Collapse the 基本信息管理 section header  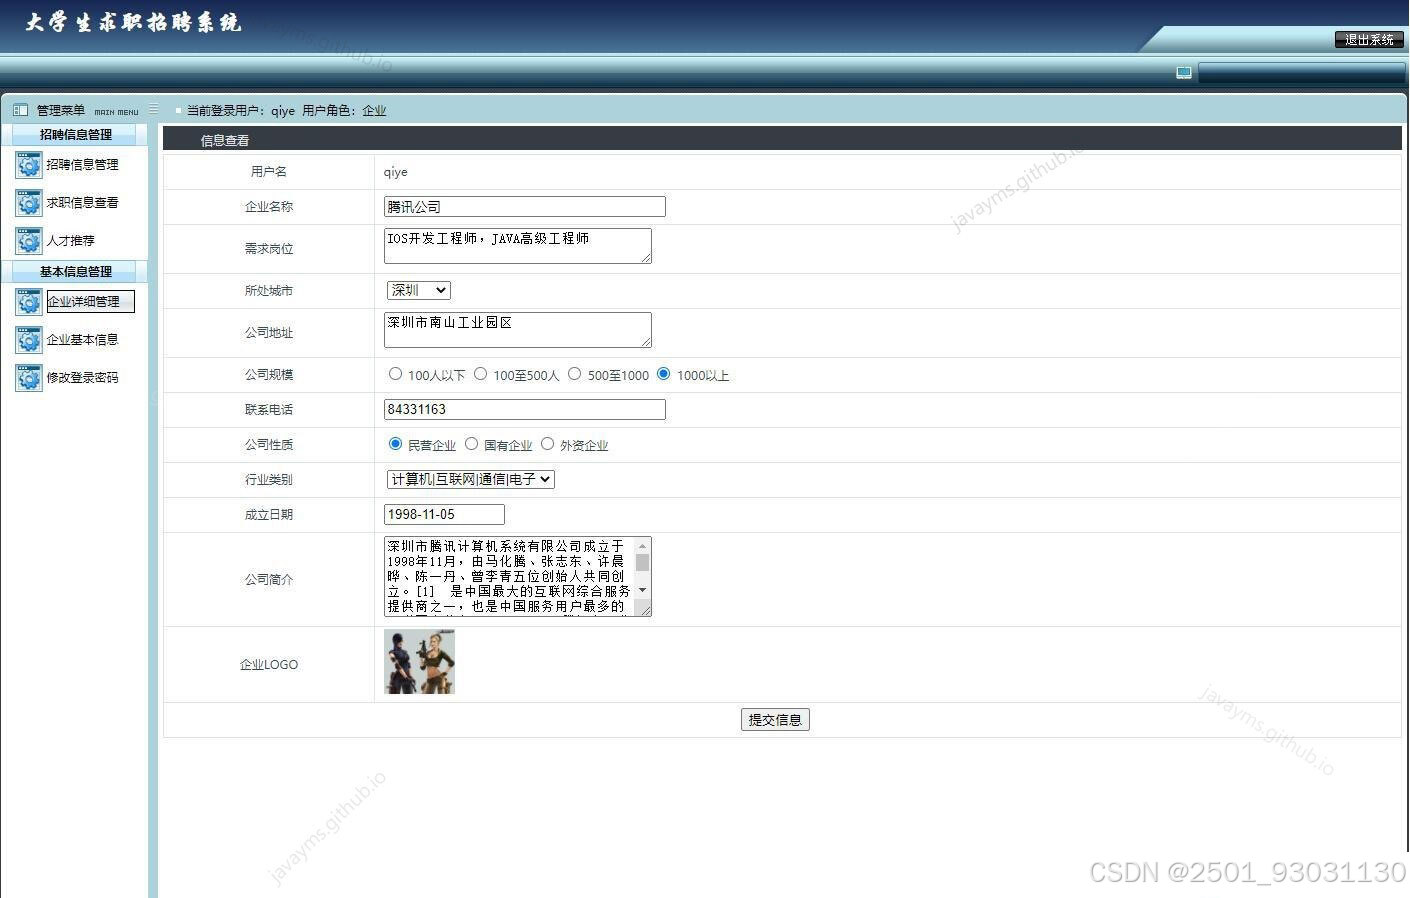pos(75,271)
